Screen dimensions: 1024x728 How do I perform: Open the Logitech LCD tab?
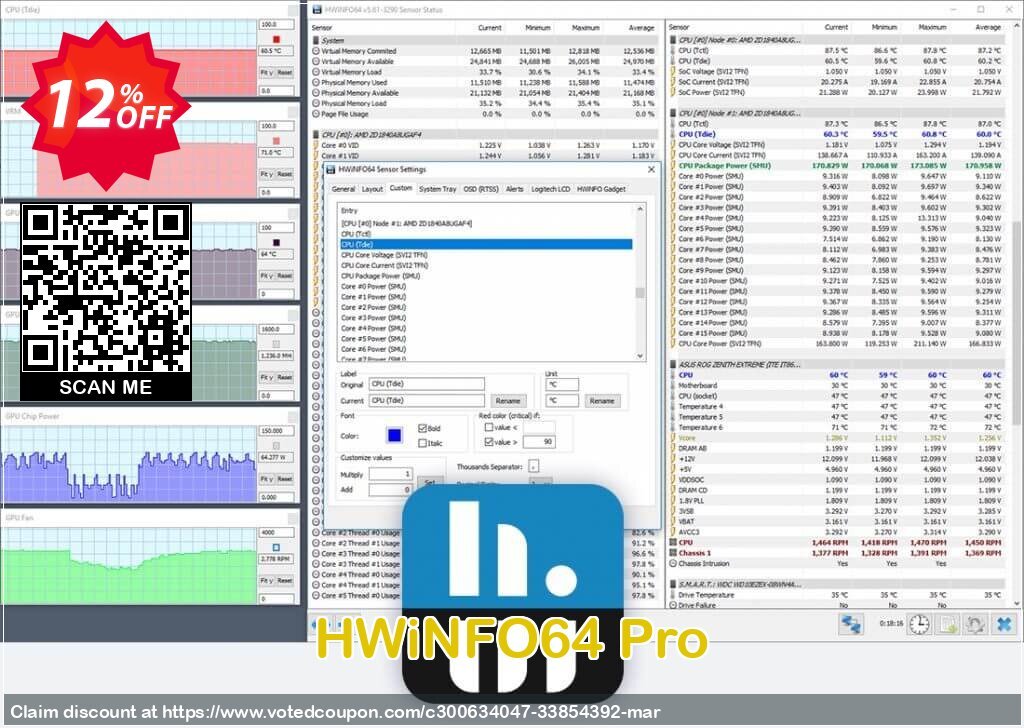coord(551,189)
